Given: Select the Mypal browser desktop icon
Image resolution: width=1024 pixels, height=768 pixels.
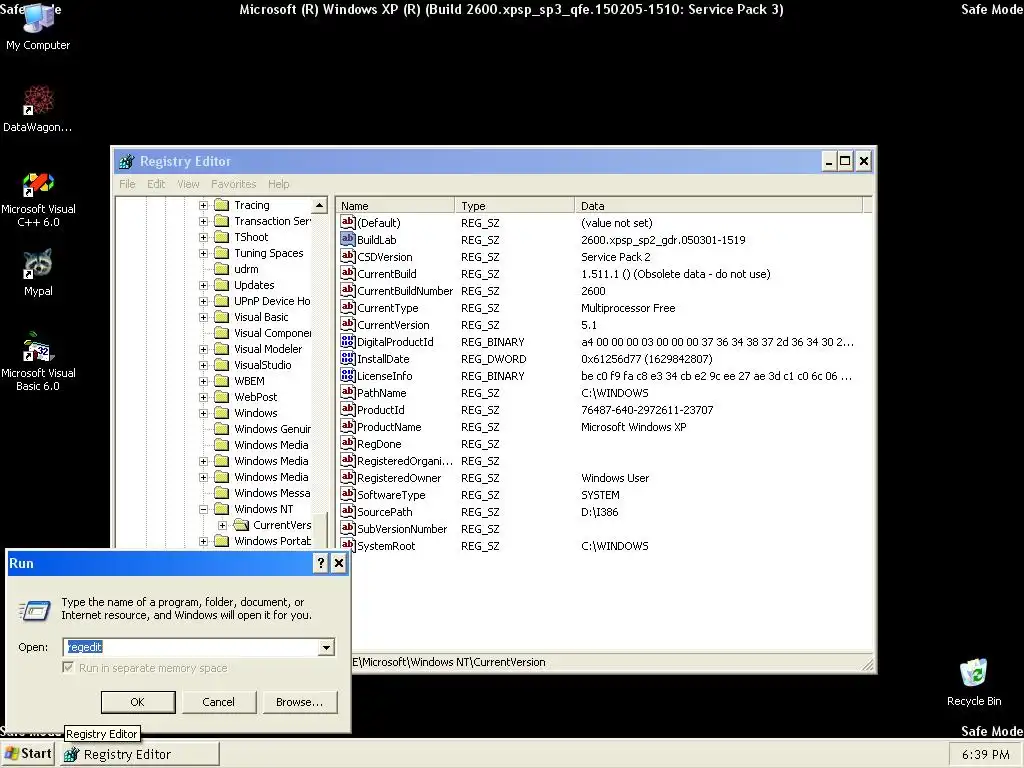Looking at the screenshot, I should coord(38,273).
